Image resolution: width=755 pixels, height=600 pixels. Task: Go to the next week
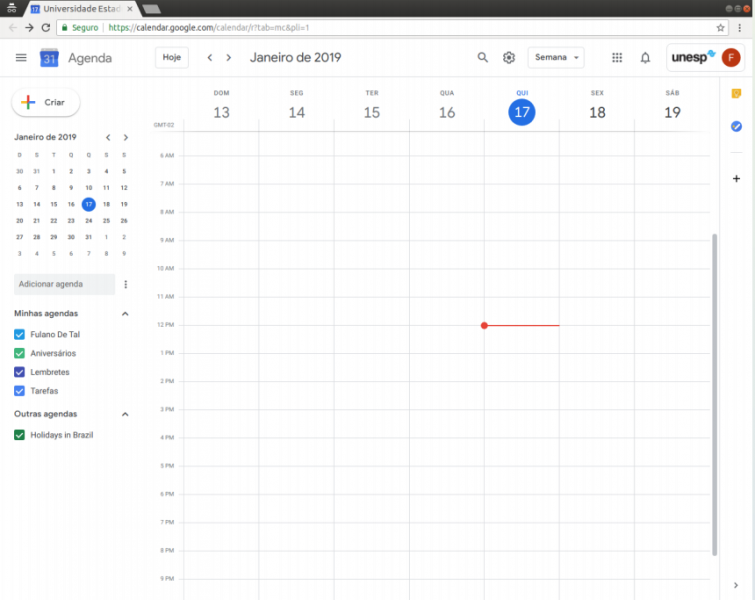pyautogui.click(x=229, y=58)
